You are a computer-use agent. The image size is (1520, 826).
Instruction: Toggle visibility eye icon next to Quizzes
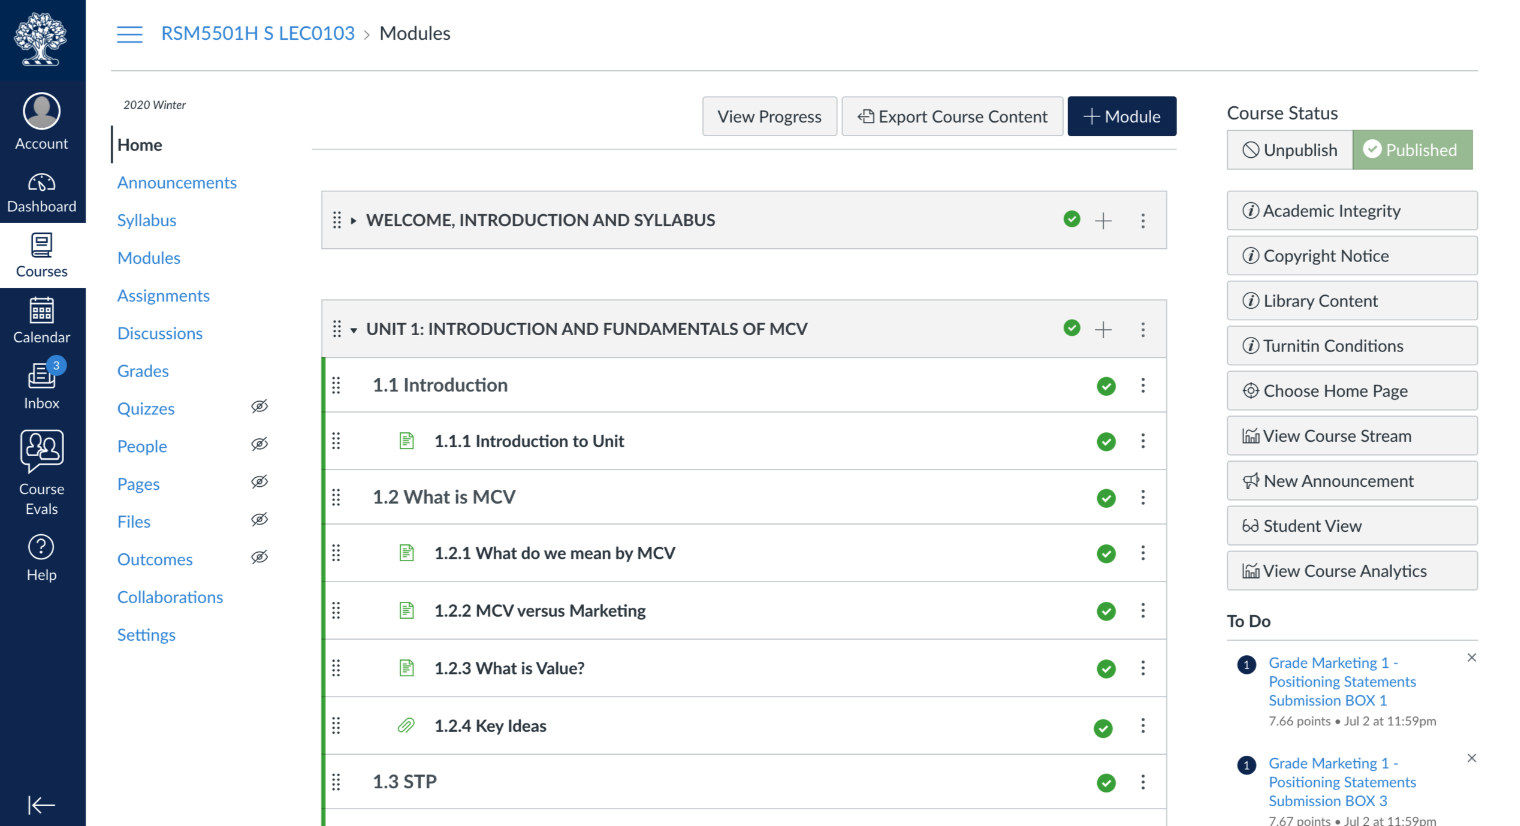point(259,406)
